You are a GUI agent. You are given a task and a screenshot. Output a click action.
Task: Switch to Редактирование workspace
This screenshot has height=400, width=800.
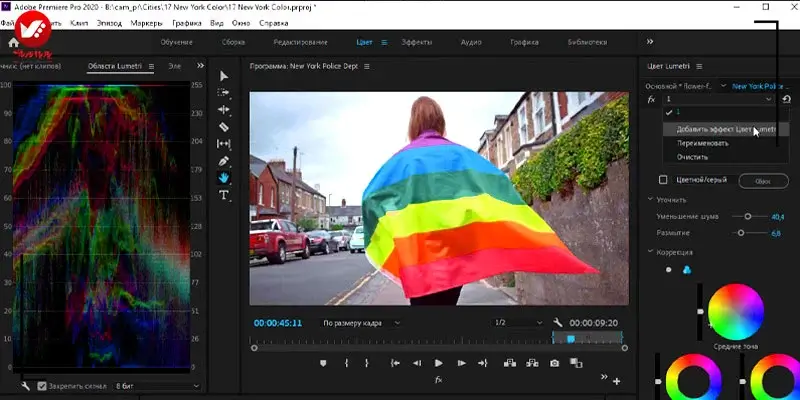click(301, 42)
